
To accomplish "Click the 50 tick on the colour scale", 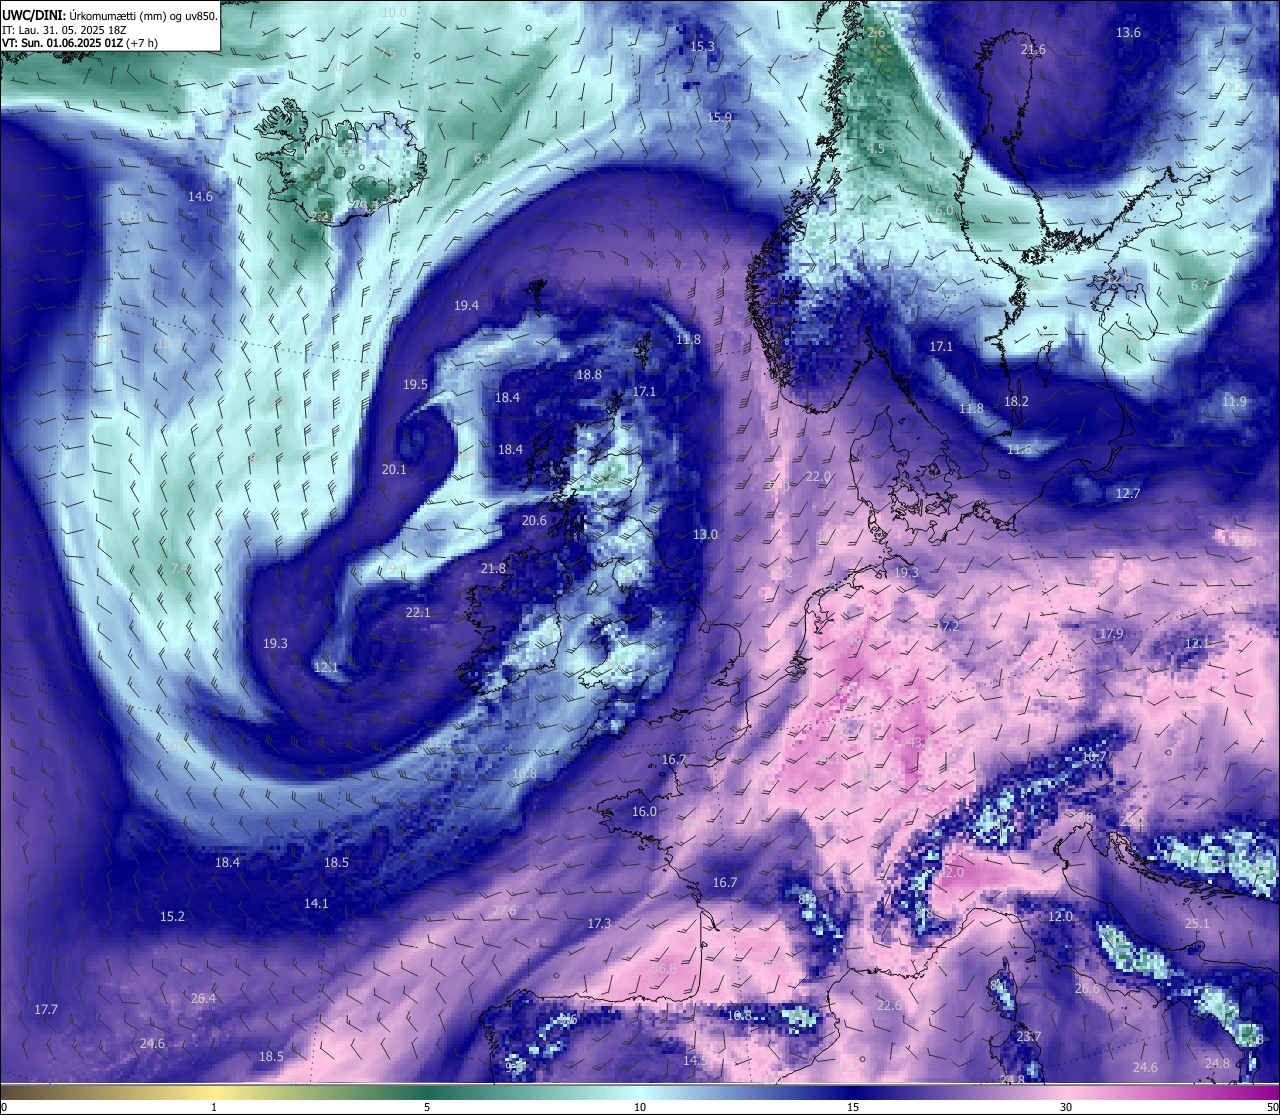I will (1272, 1107).
